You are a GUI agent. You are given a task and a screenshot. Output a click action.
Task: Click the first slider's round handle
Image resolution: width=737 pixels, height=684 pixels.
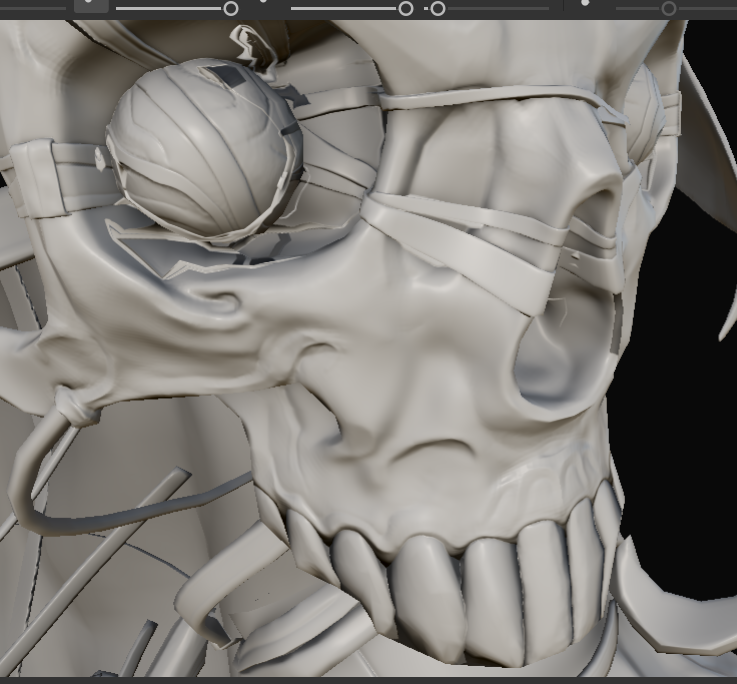pyautogui.click(x=231, y=9)
